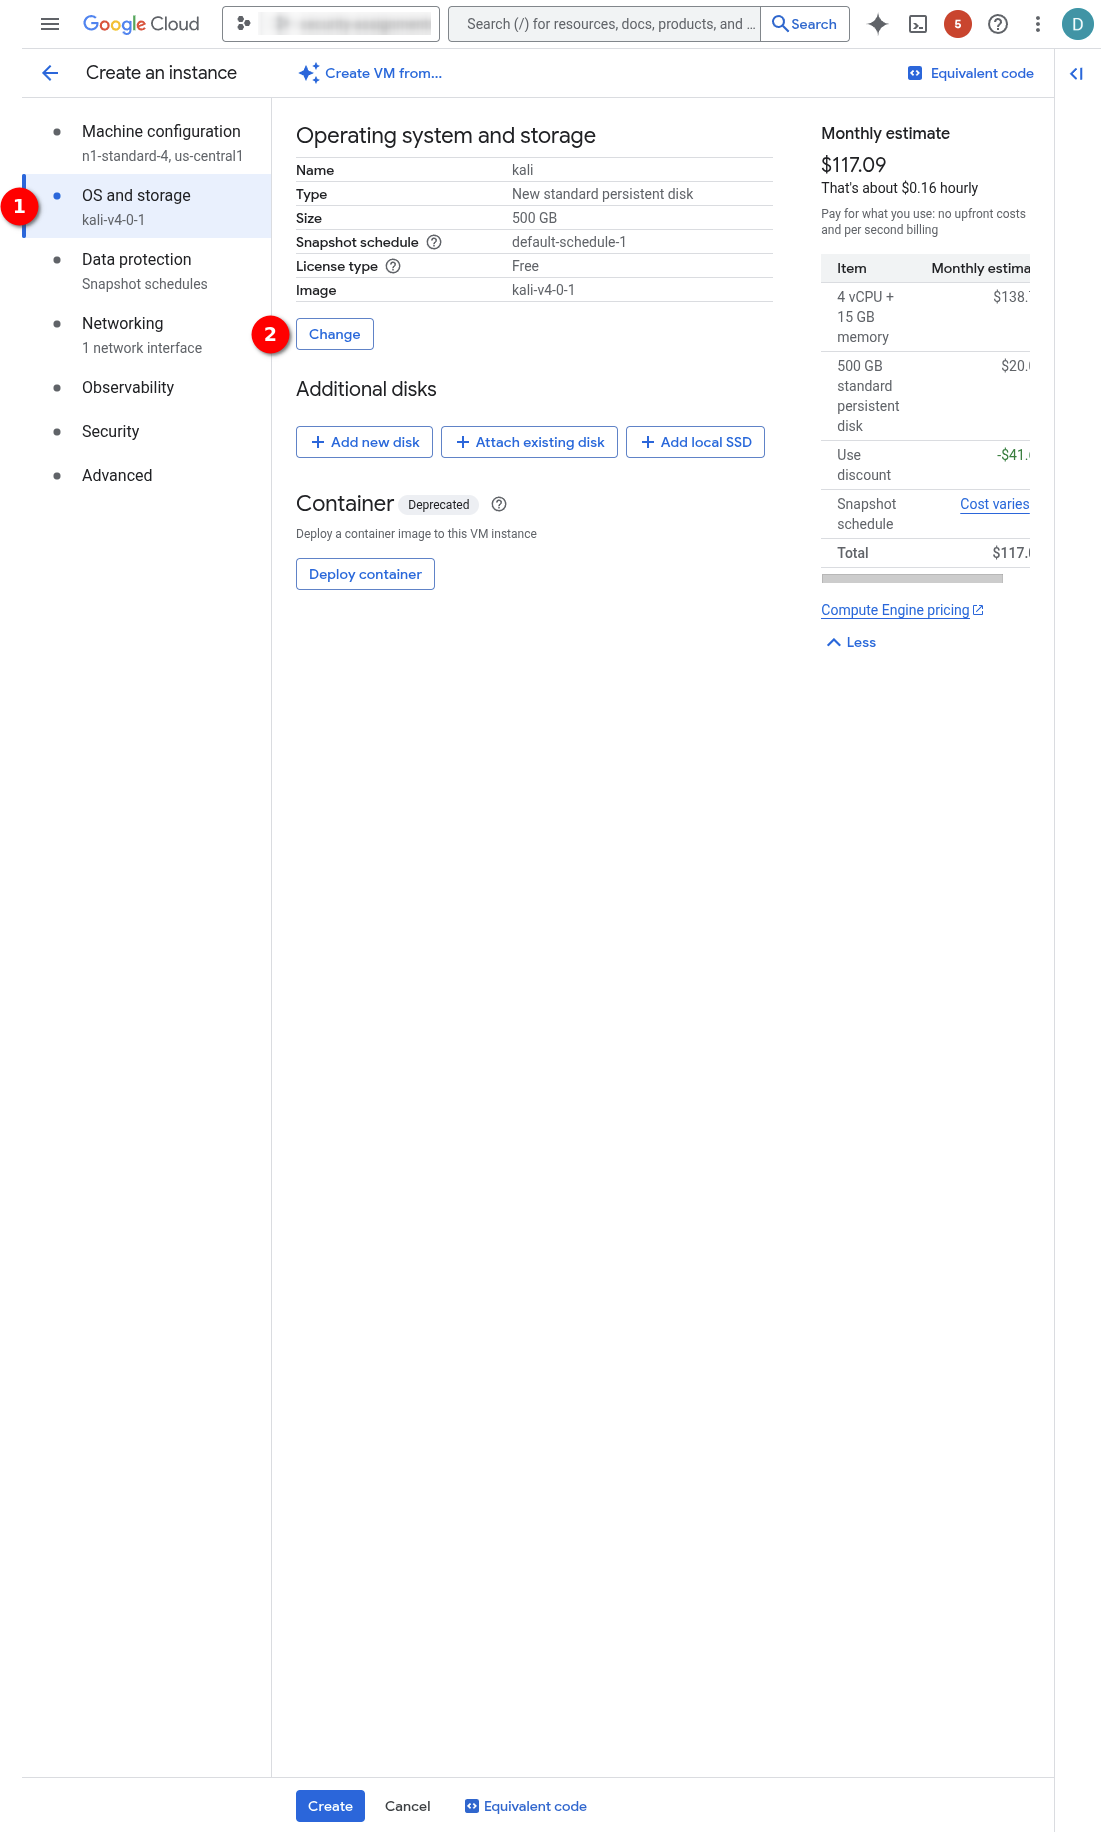
Task: Click the 'kali-v4-0-1' image value
Action: tap(543, 290)
